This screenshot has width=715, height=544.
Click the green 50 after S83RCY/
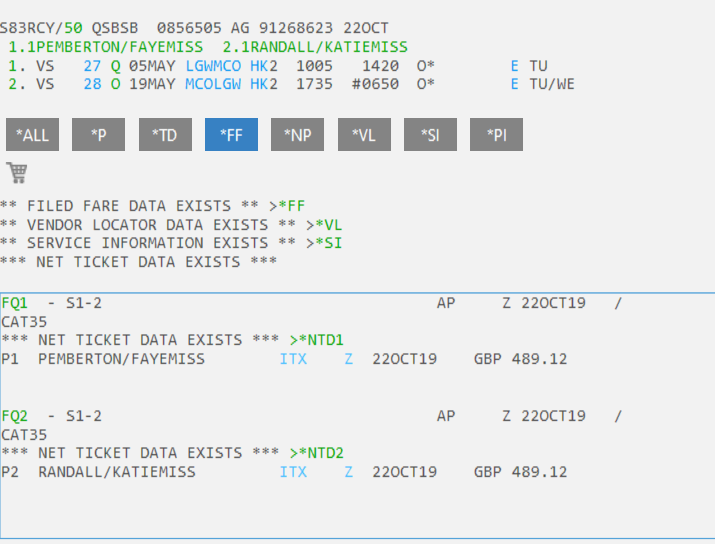pos(73,28)
